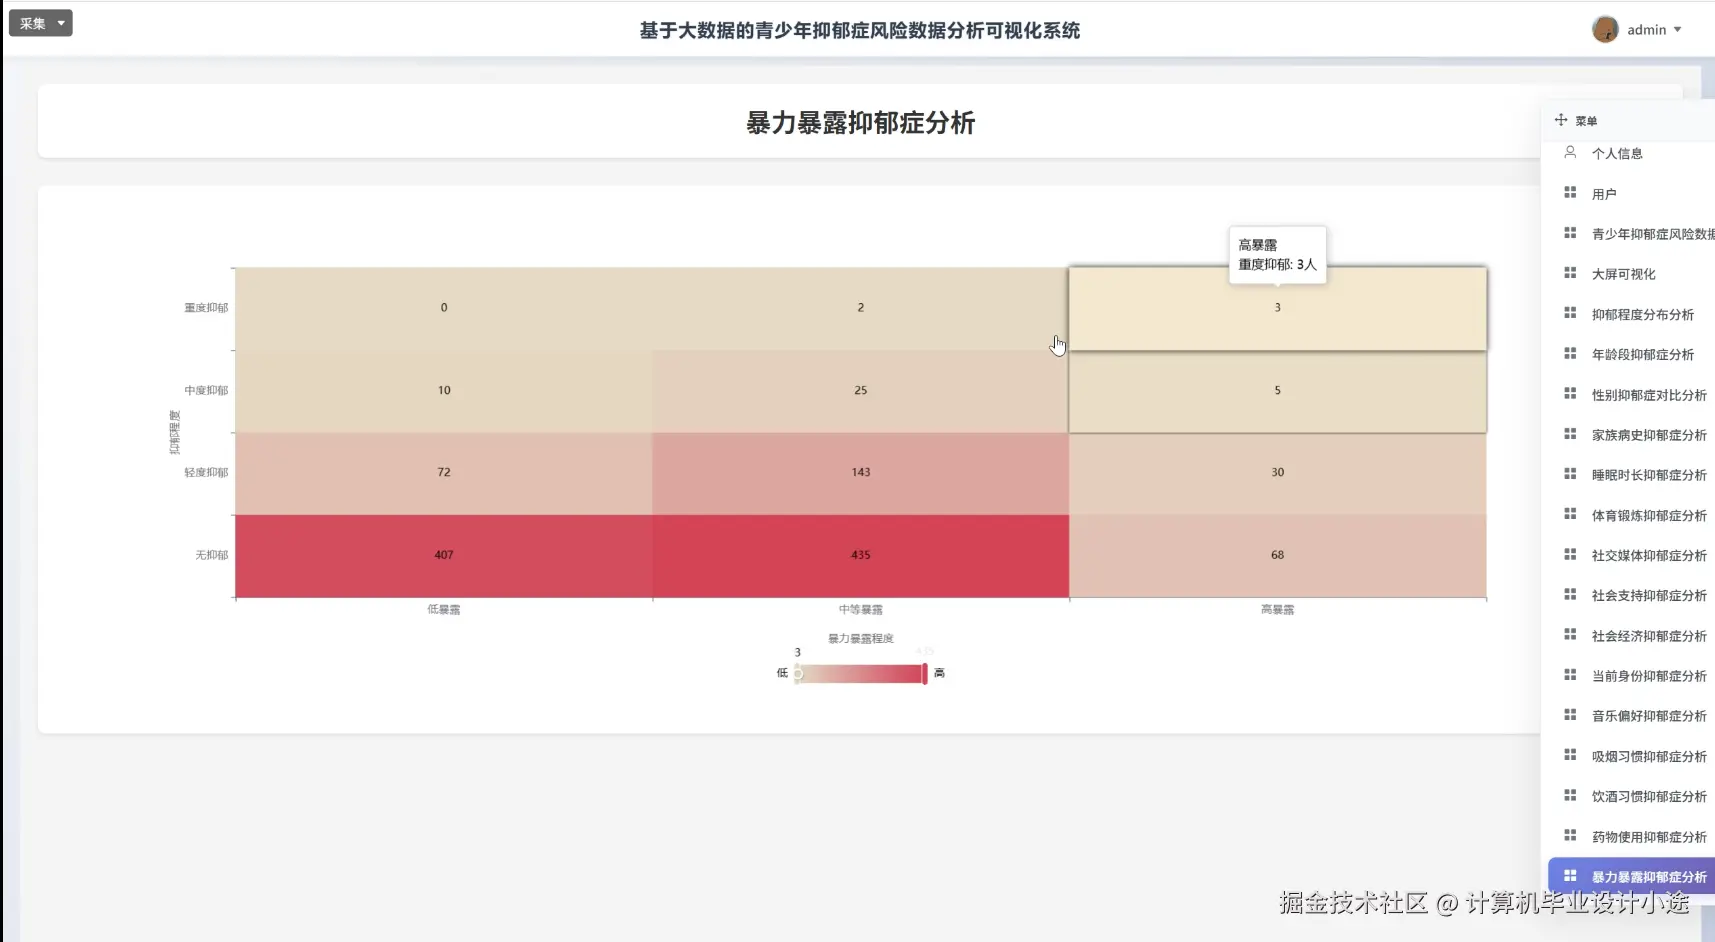1715x942 pixels.
Task: Select the 性别抑郁症对比分析 menu entry
Action: tap(1648, 394)
